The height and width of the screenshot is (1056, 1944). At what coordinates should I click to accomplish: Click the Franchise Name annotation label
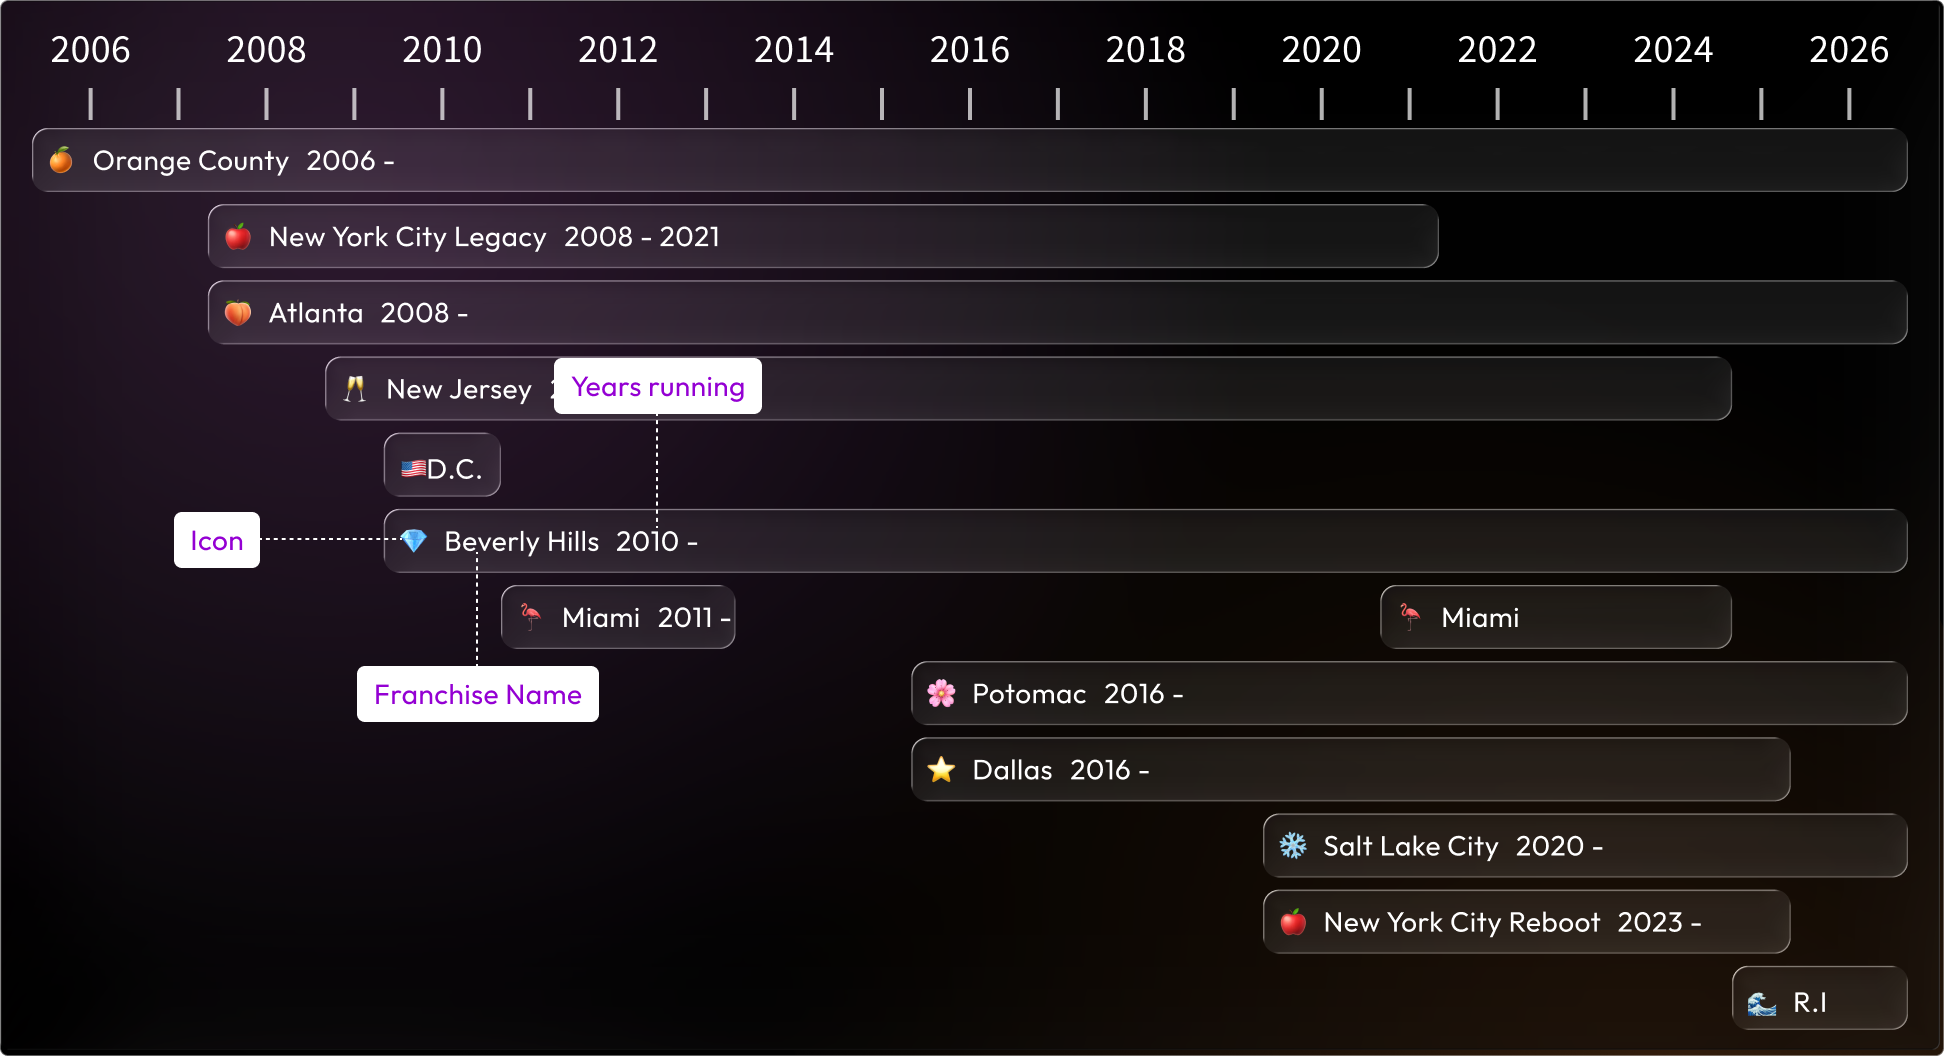477,694
